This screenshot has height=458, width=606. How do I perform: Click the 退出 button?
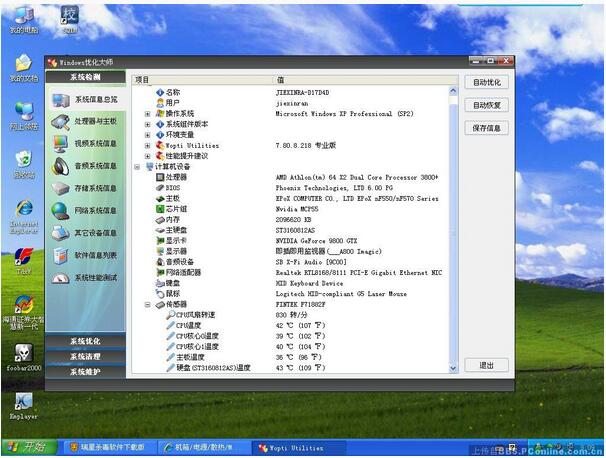tap(487, 365)
